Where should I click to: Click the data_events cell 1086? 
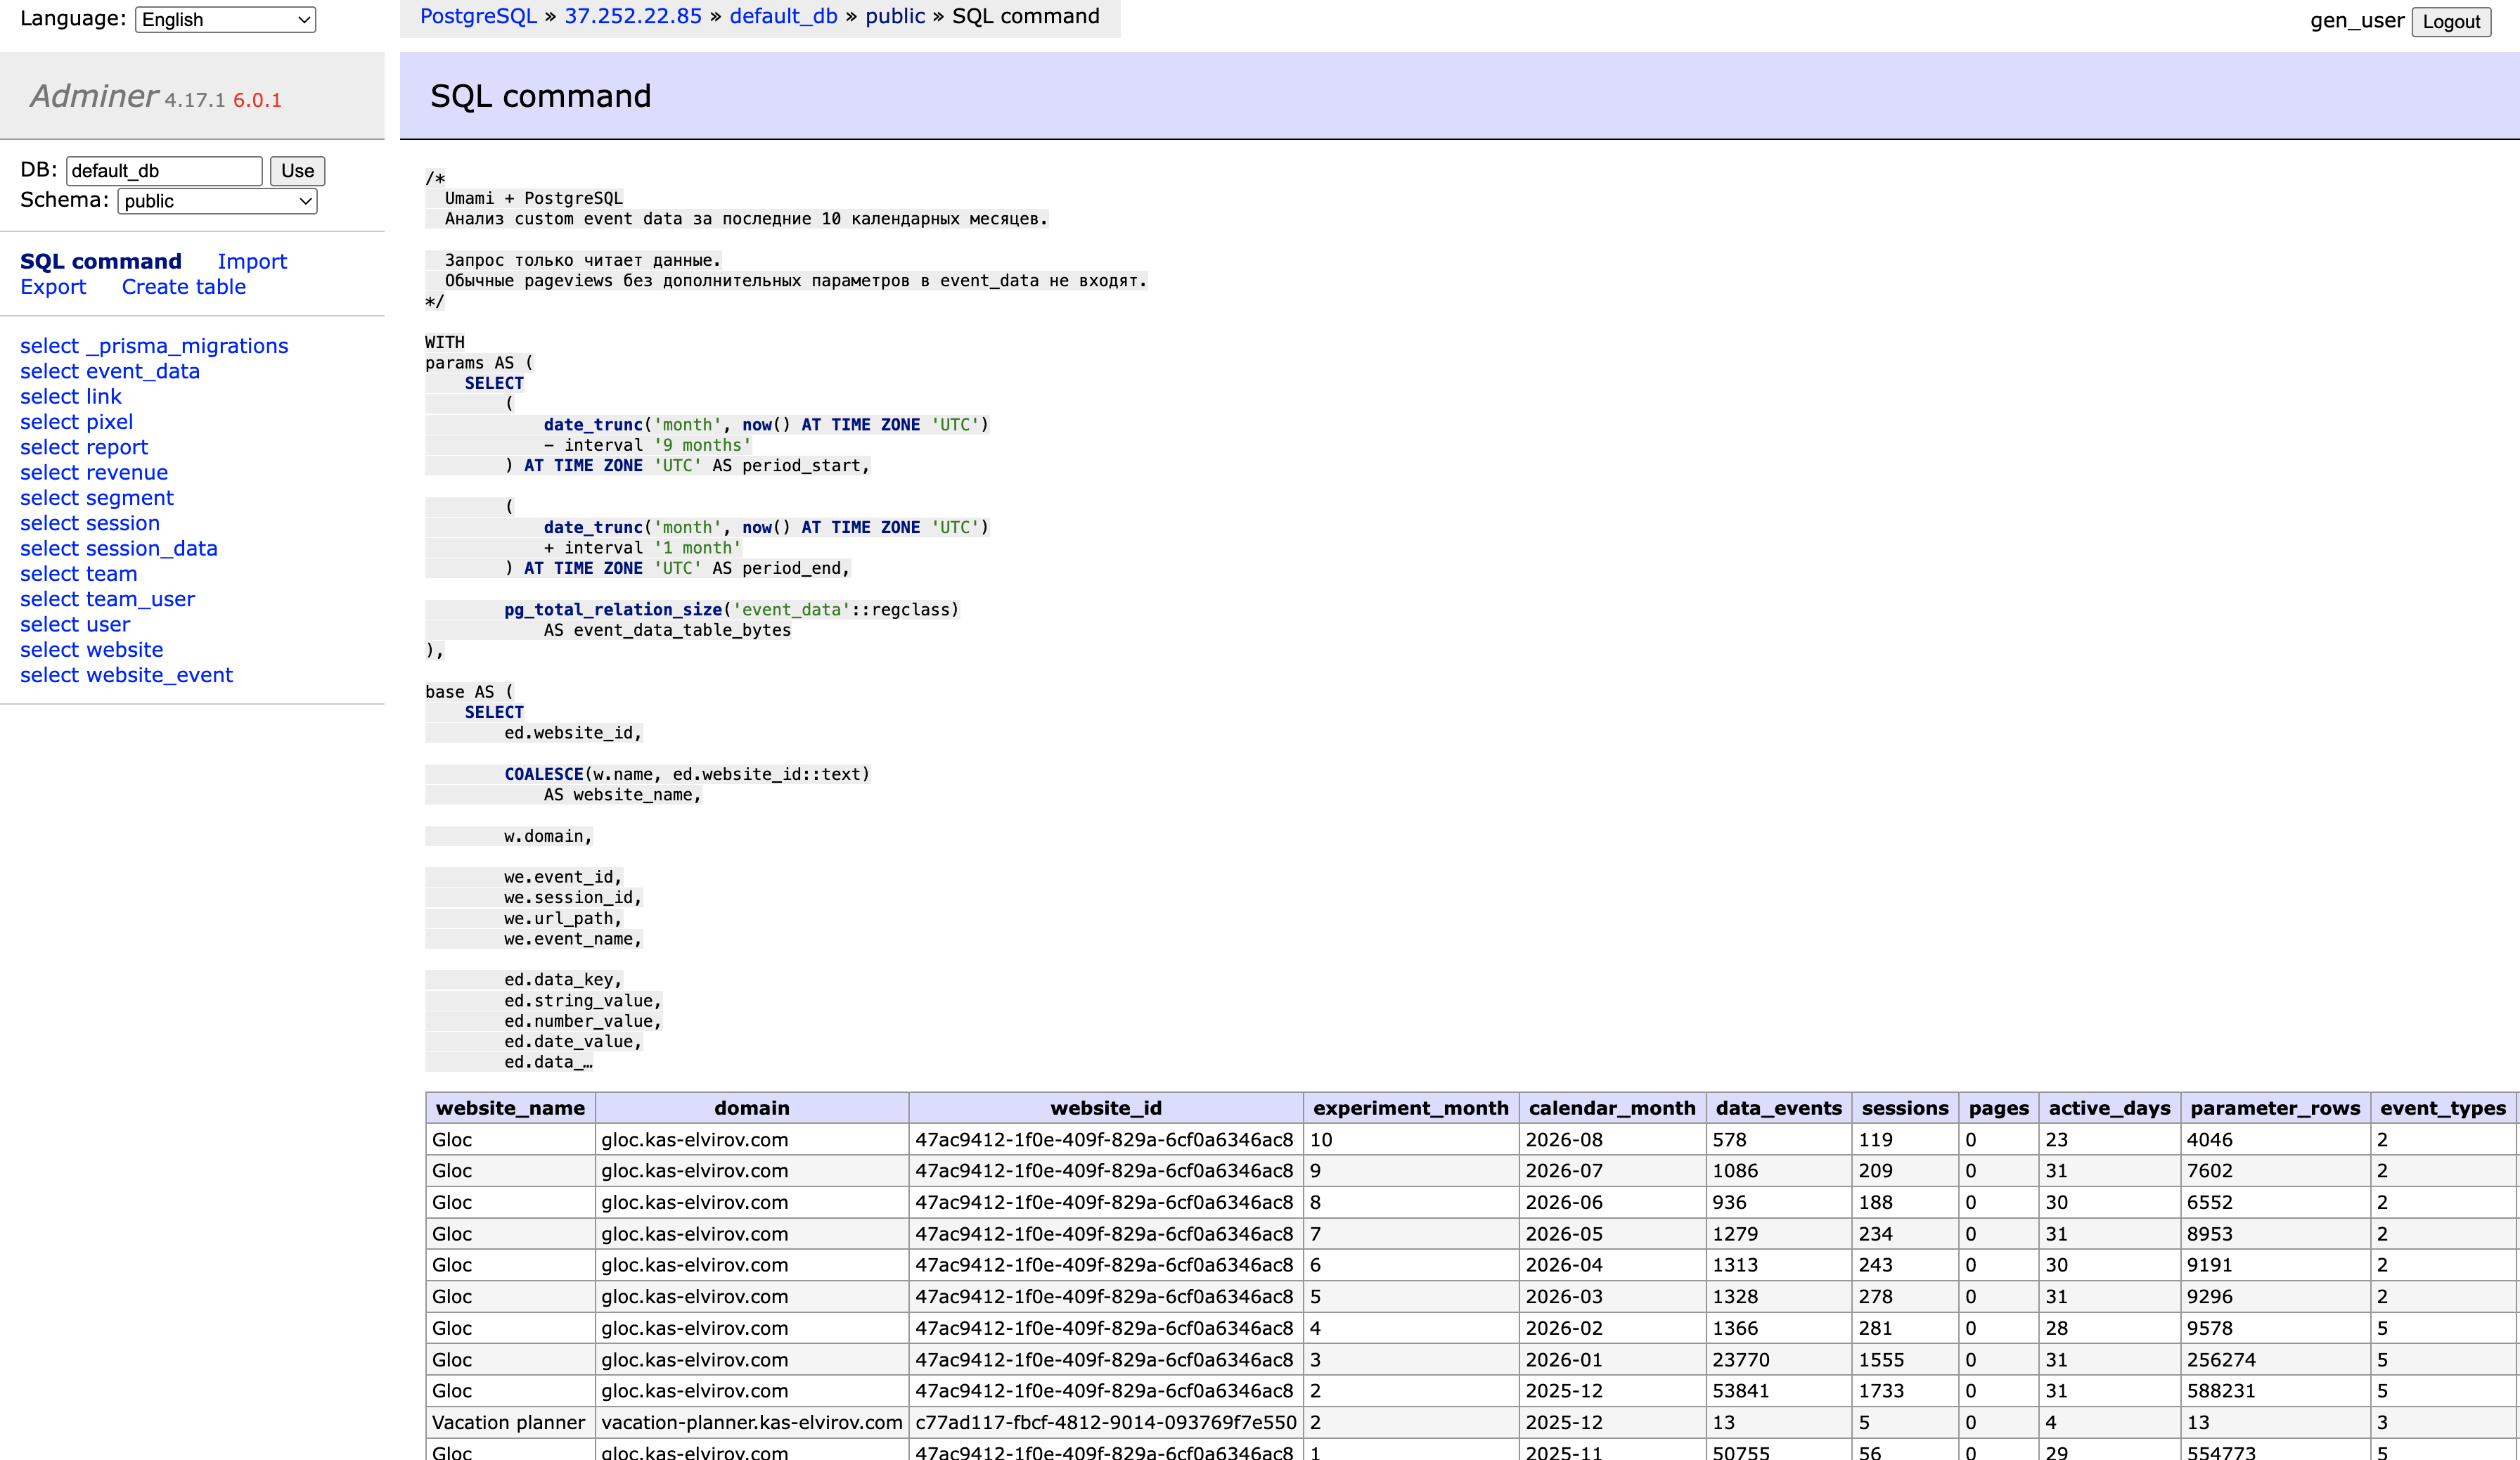(1779, 1171)
